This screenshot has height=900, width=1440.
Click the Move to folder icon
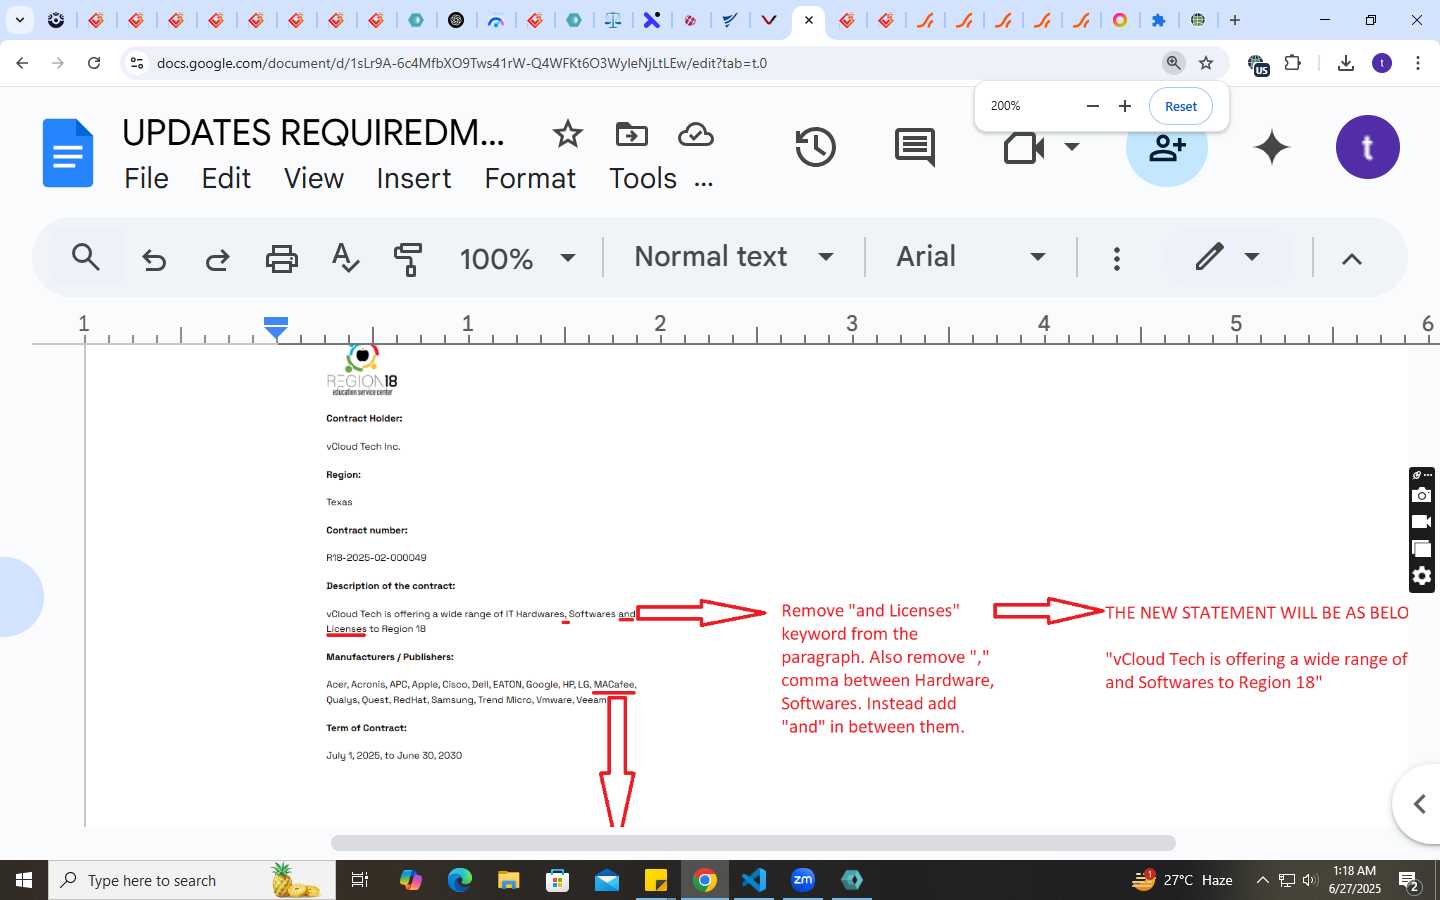pos(631,134)
